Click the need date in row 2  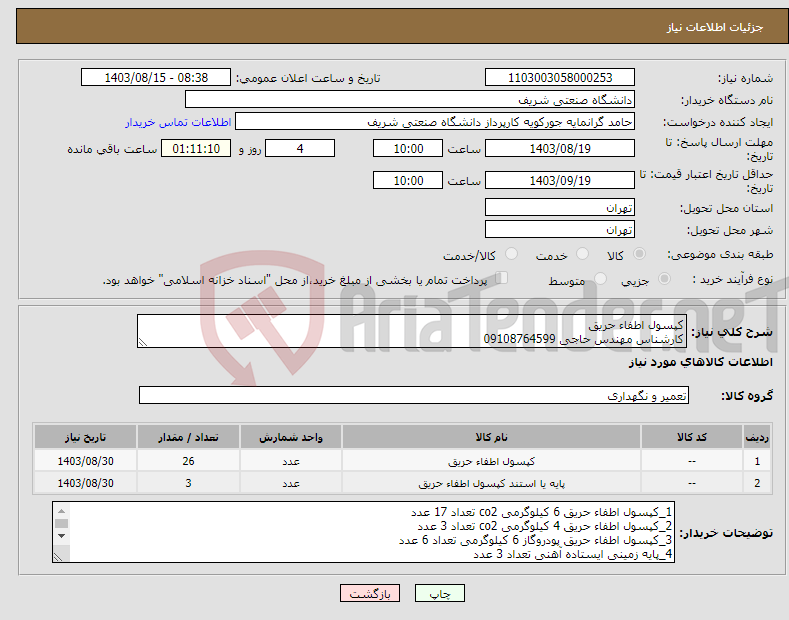[x=85, y=483]
